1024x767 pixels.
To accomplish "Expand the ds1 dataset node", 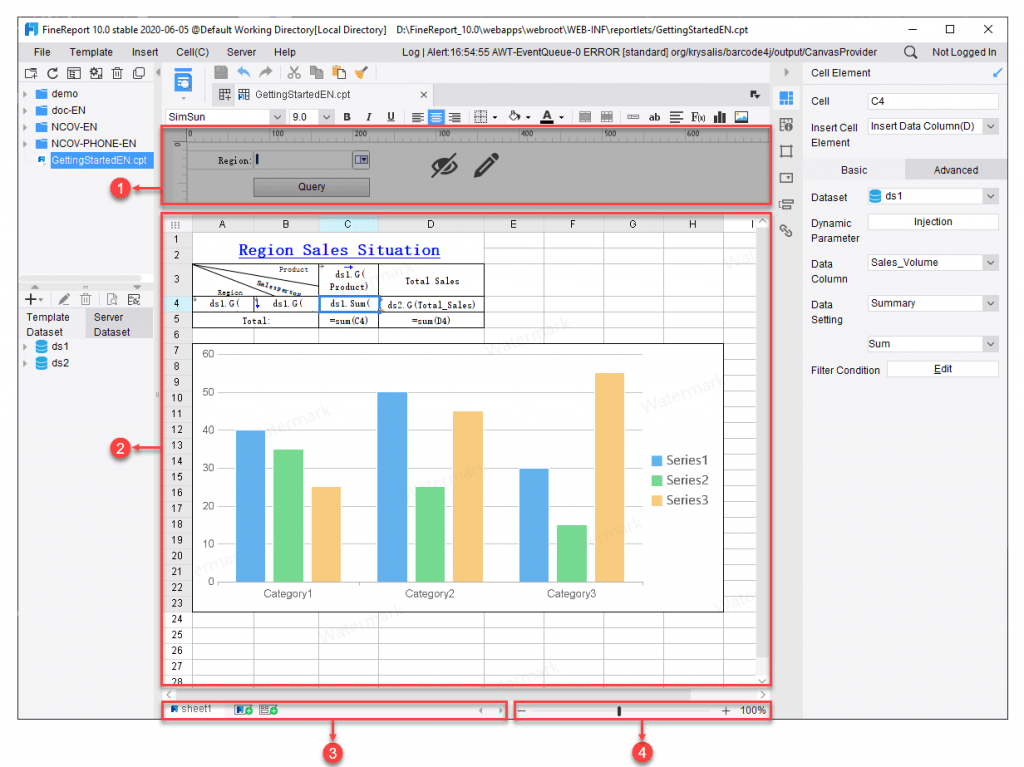I will 25,347.
